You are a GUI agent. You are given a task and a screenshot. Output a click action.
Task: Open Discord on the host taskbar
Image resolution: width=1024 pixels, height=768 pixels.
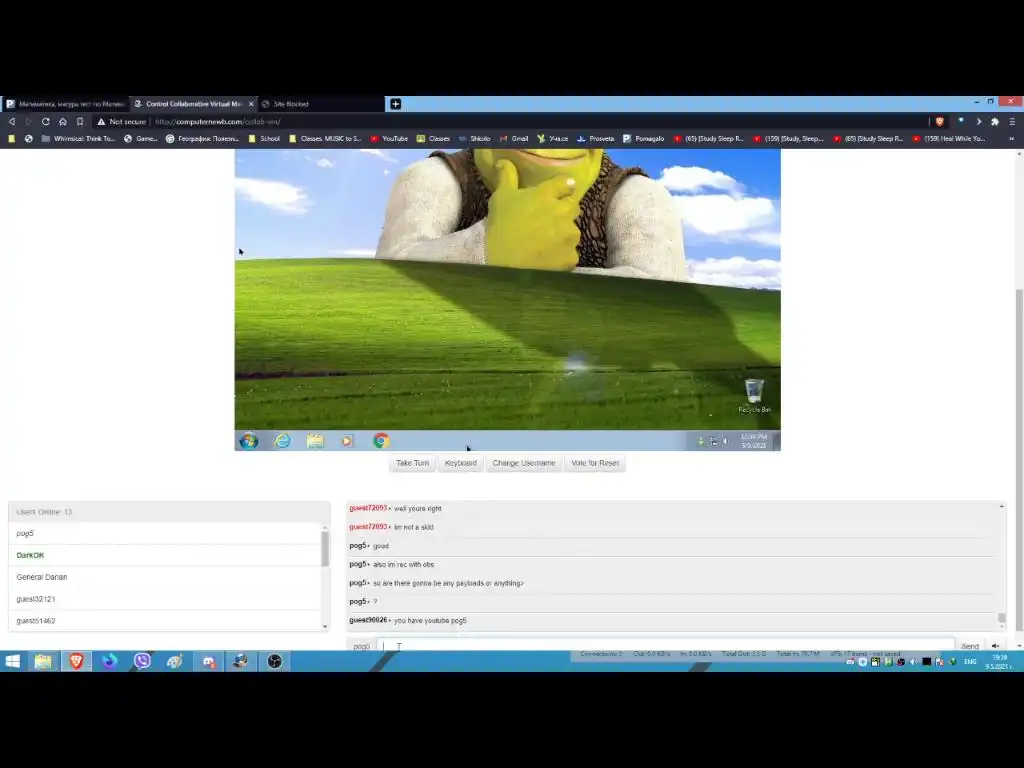208,662
